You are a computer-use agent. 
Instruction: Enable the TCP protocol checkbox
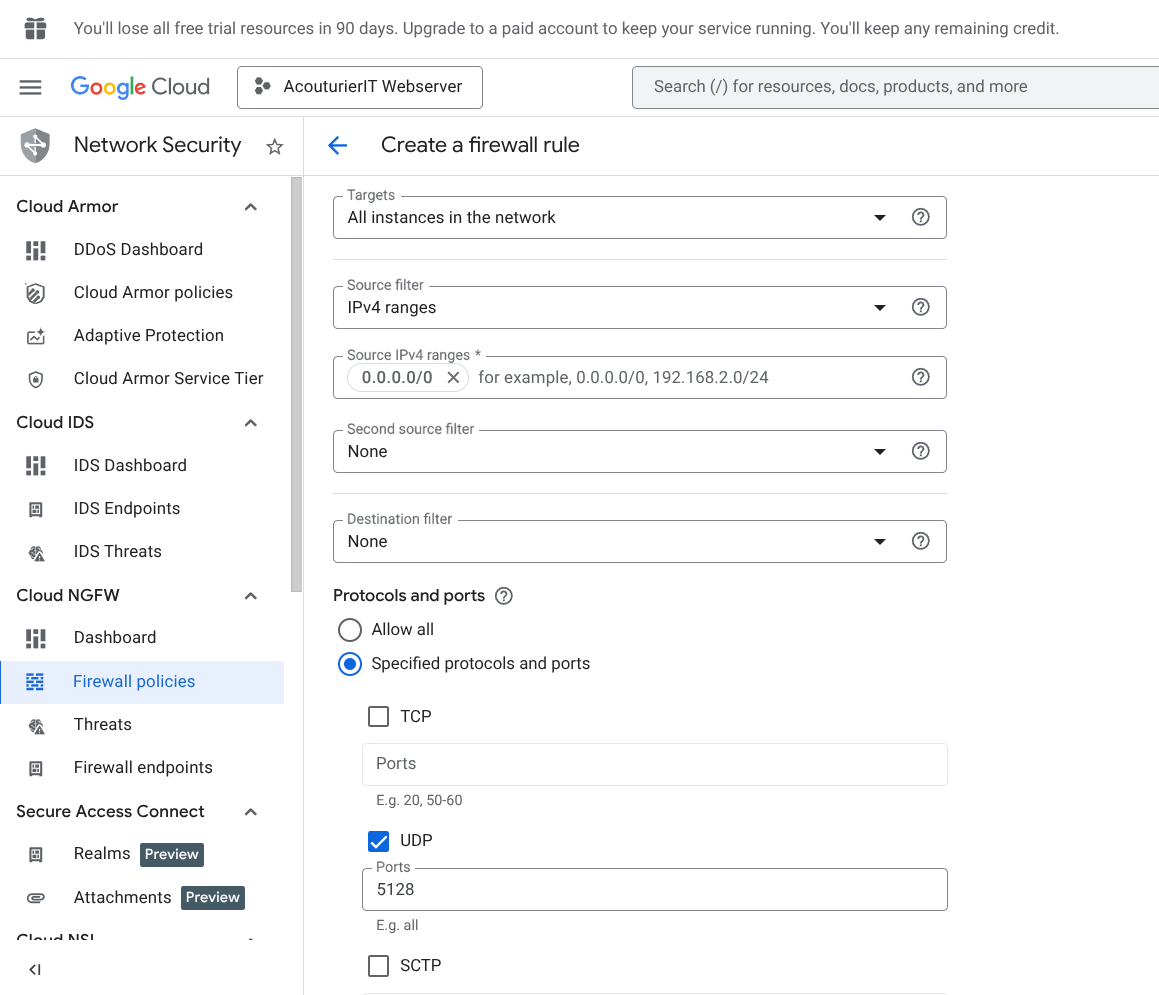tap(378, 716)
